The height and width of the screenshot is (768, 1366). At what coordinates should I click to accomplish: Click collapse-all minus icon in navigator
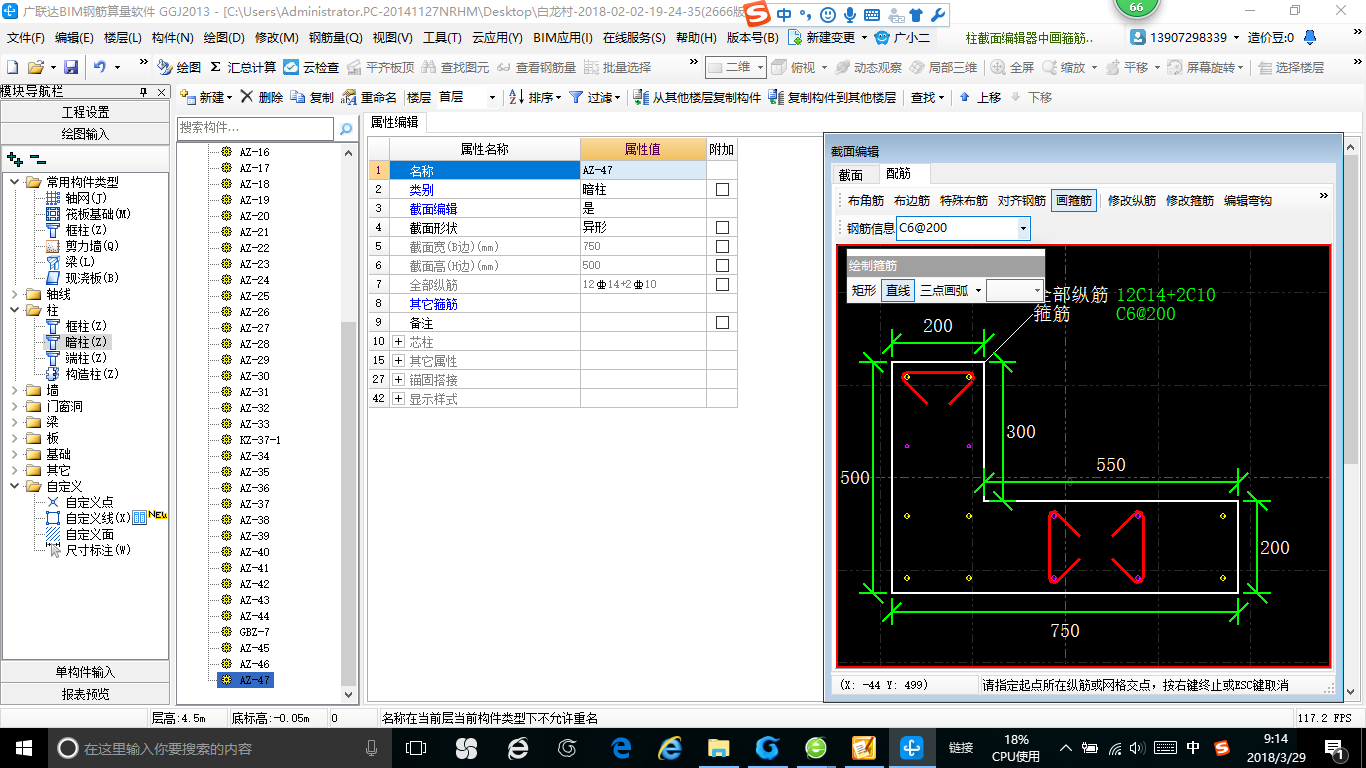tap(38, 159)
